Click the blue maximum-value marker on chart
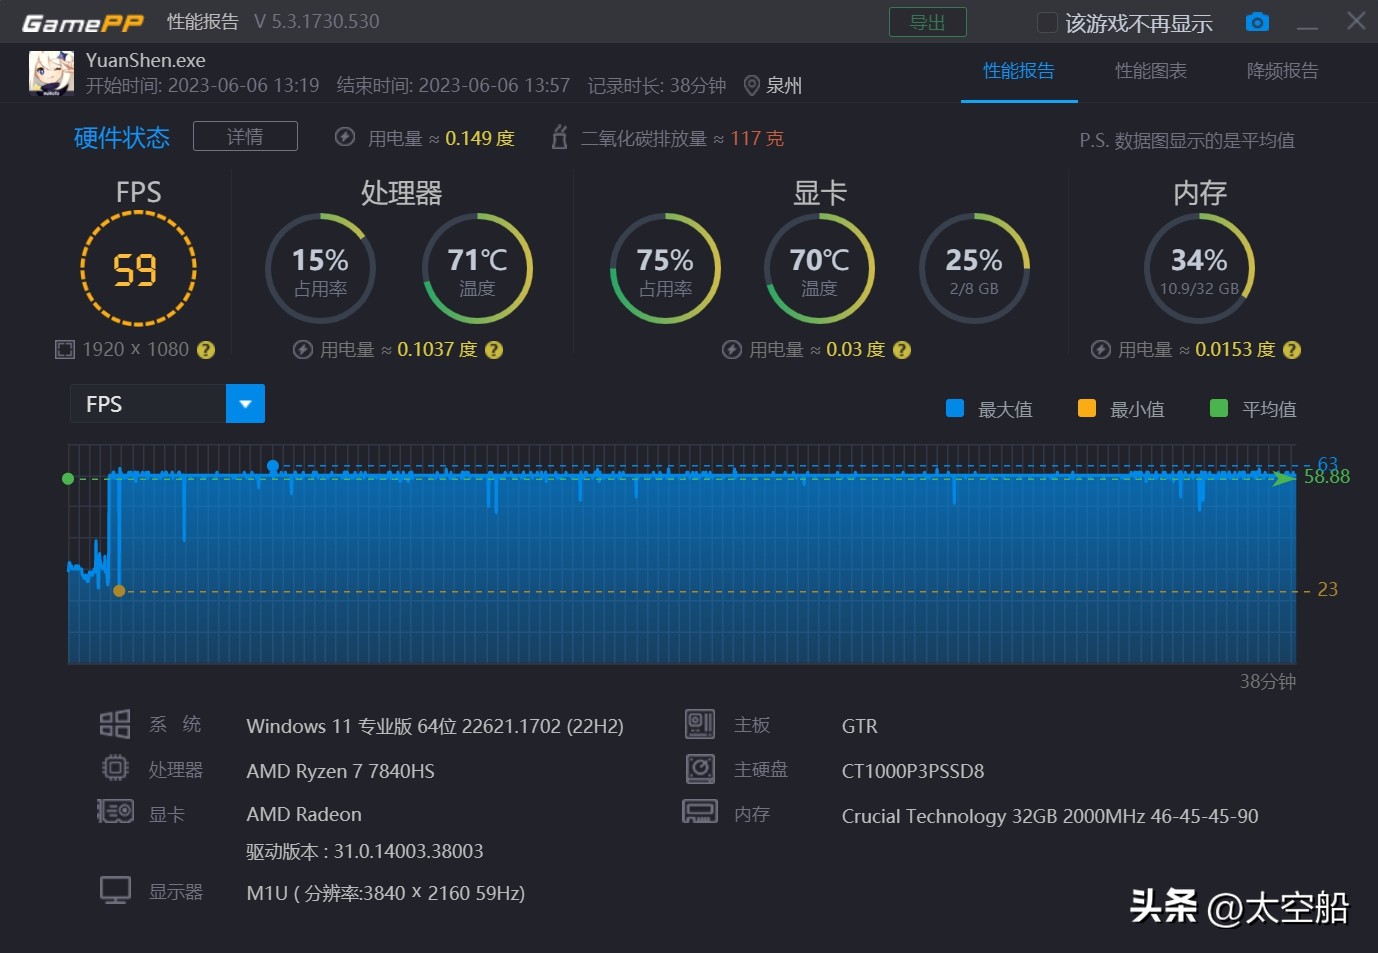This screenshot has height=953, width=1378. [x=273, y=466]
